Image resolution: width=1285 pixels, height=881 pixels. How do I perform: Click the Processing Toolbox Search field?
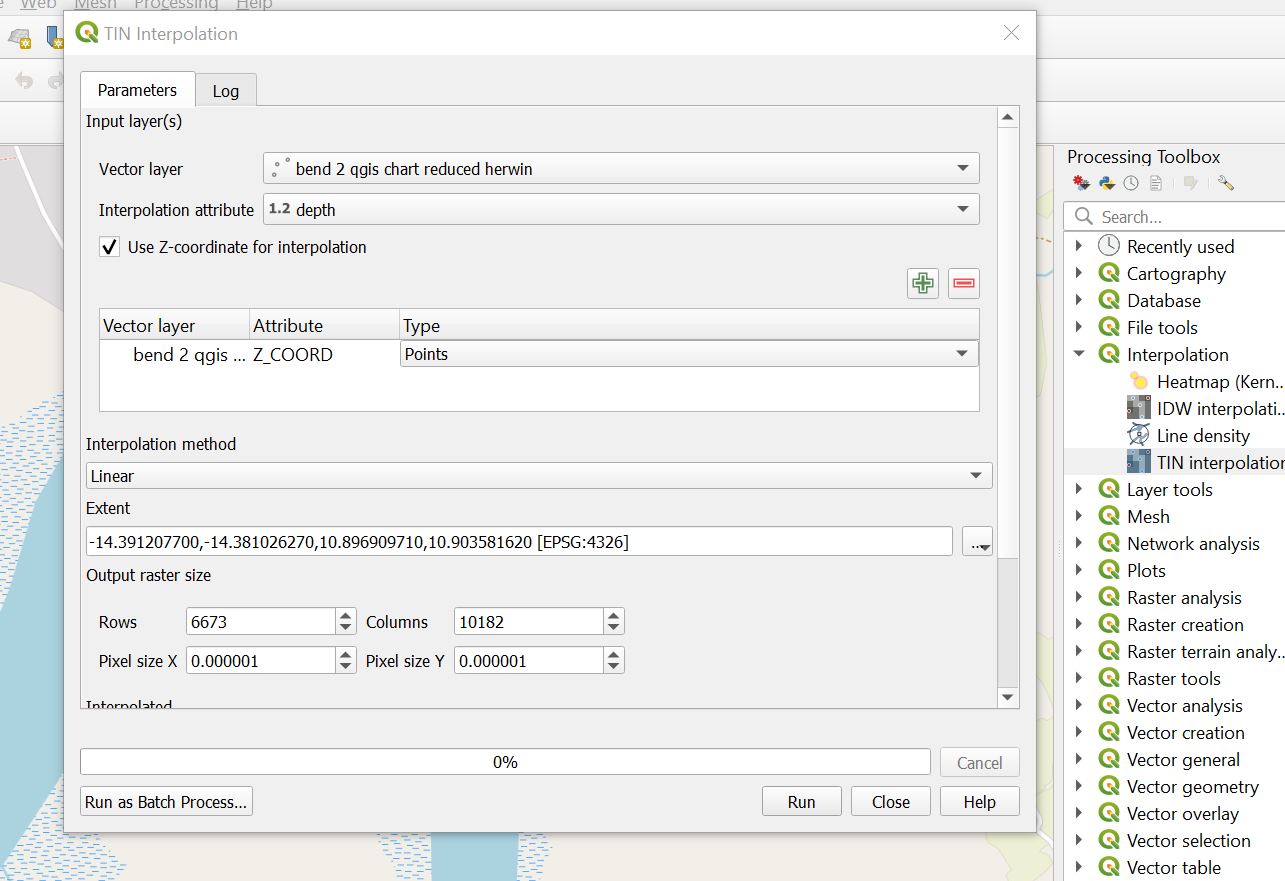[1175, 216]
